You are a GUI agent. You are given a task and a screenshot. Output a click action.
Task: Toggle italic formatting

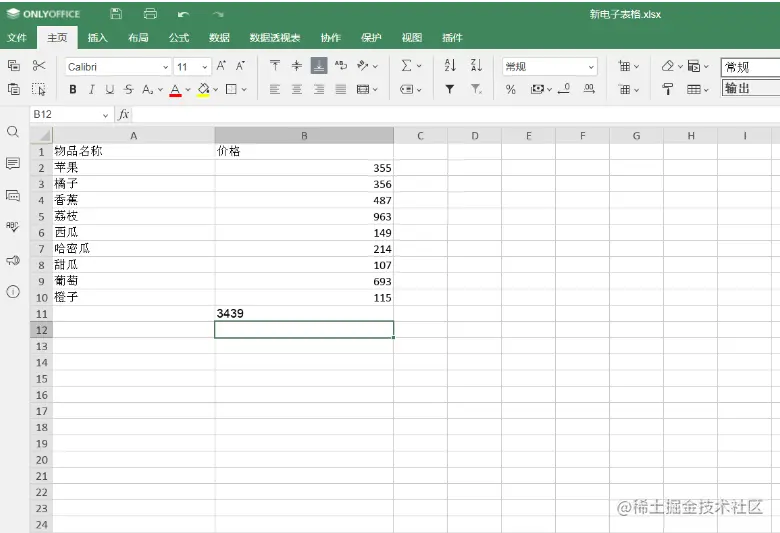(x=92, y=90)
